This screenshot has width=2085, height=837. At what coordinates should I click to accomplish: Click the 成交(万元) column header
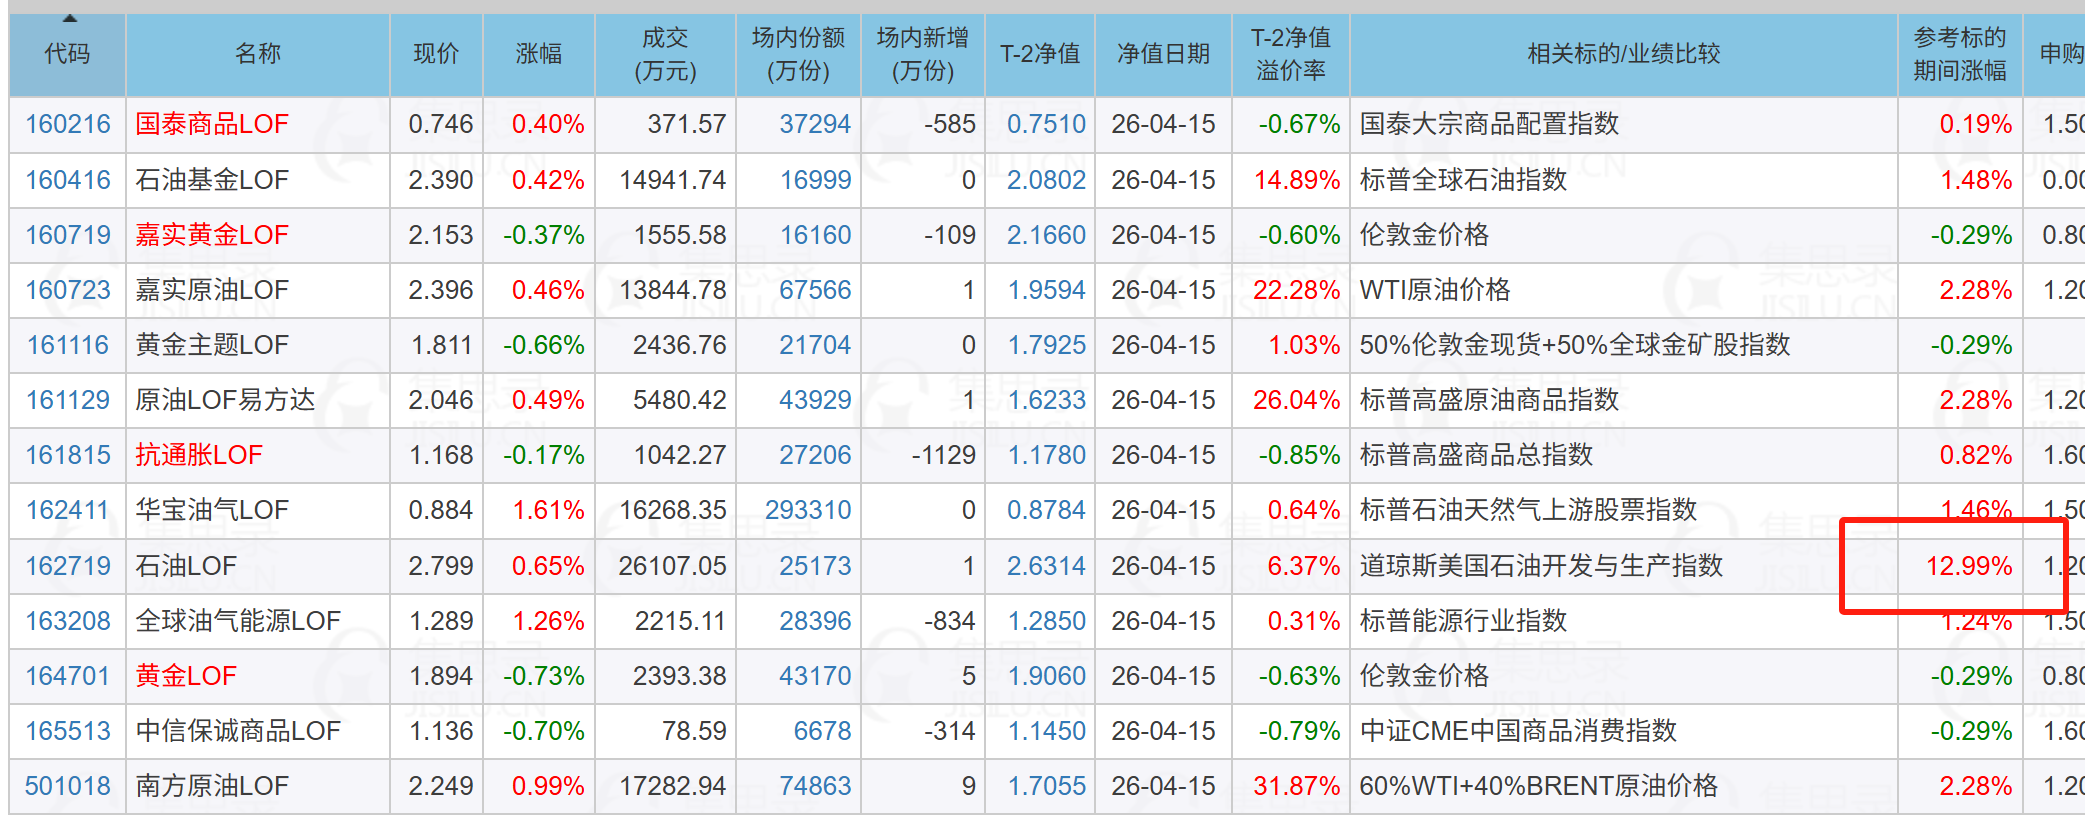pos(665,54)
